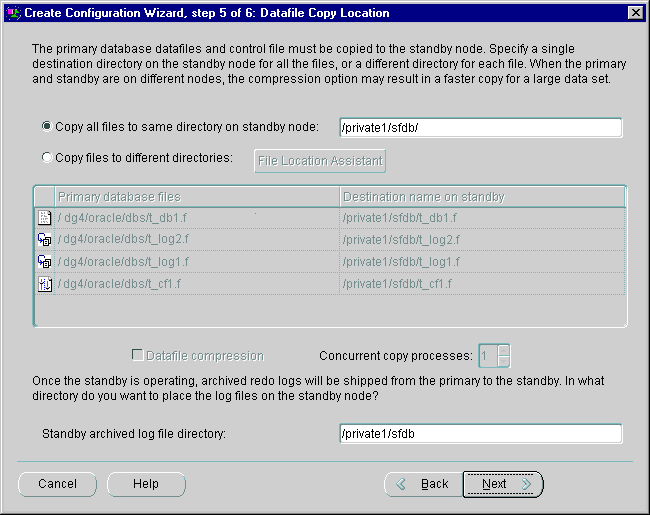Viewport: 650px width, 515px height.
Task: Select the /dg4/oracle/dbs/t_log1.f primary file cell
Action: click(197, 262)
